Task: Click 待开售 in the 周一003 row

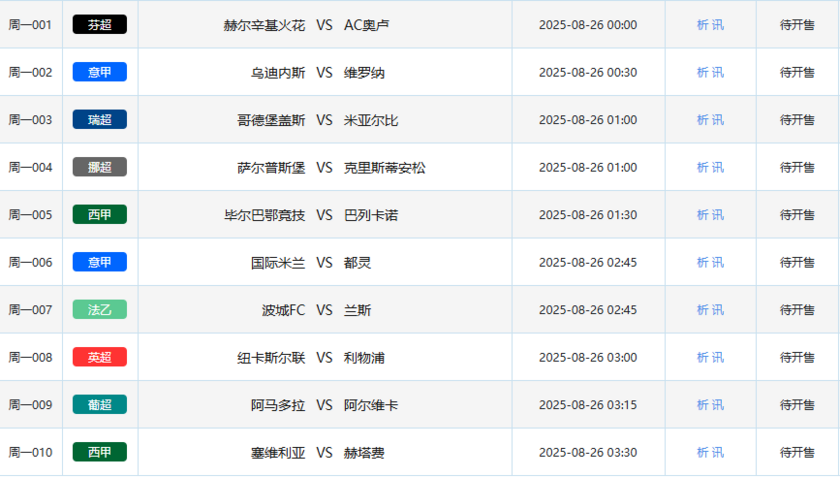Action: (x=797, y=120)
